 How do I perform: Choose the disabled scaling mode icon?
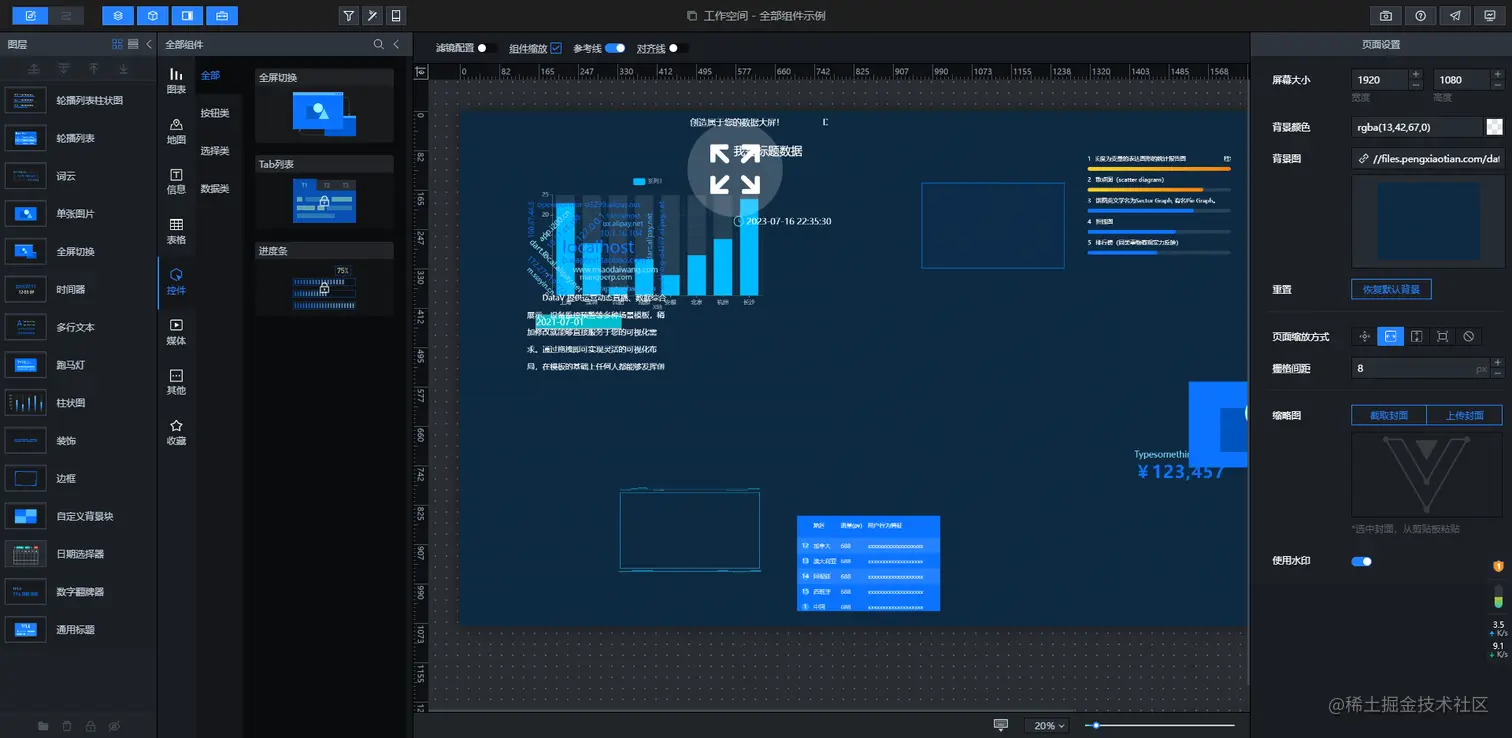pos(1468,337)
